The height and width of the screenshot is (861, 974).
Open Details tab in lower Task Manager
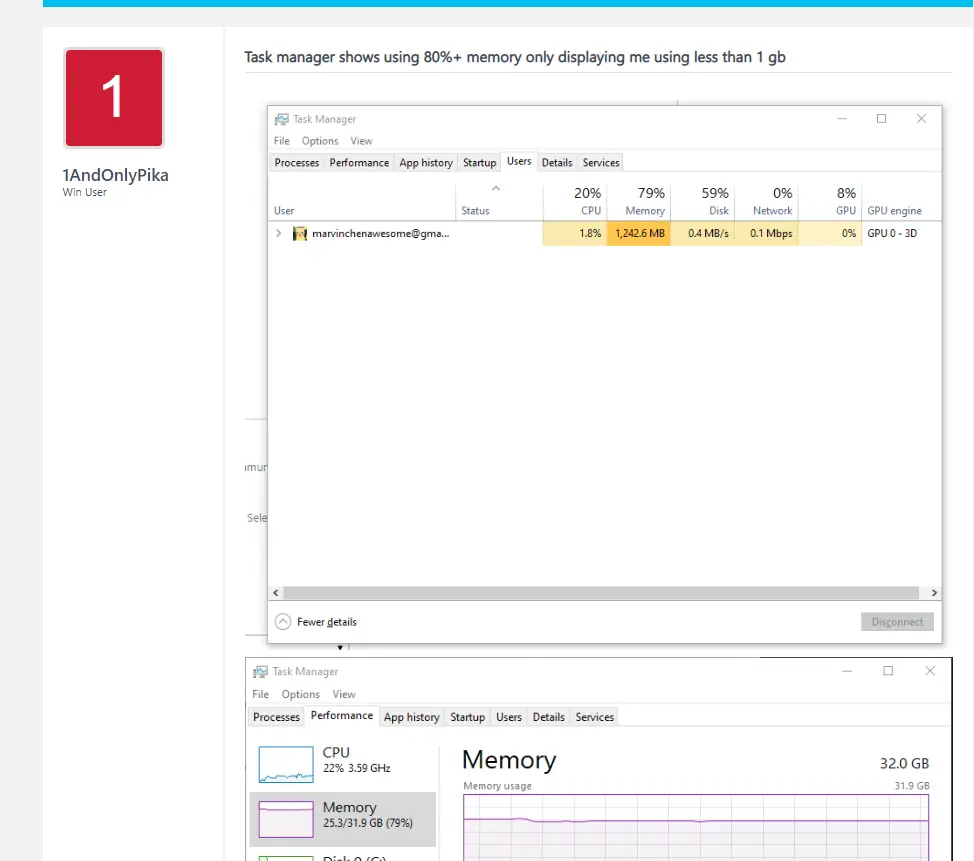tap(548, 717)
